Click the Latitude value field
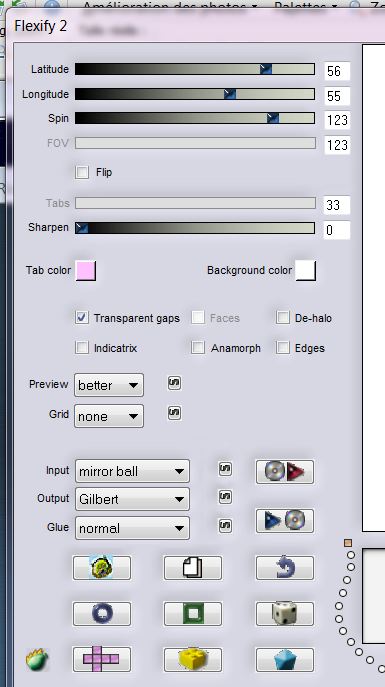 pyautogui.click(x=337, y=71)
